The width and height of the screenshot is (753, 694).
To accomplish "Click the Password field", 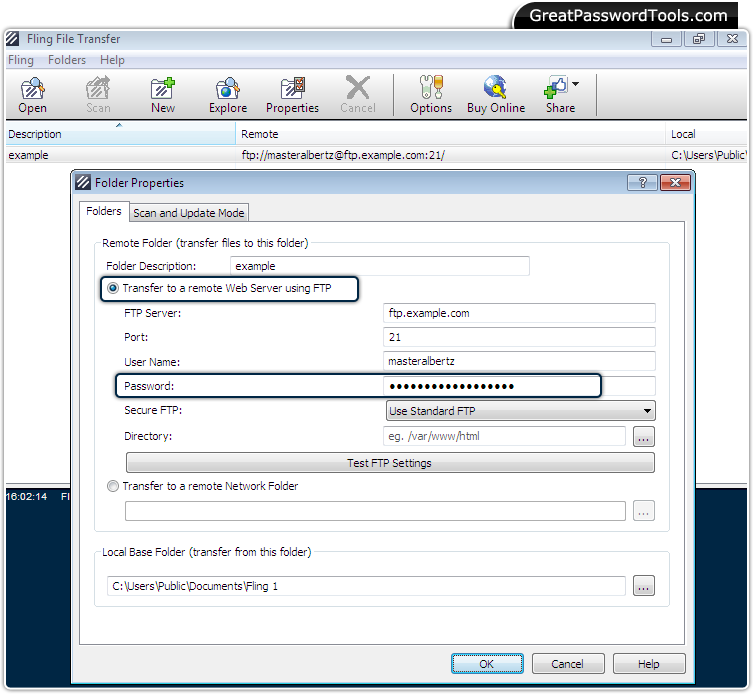I will (519, 386).
